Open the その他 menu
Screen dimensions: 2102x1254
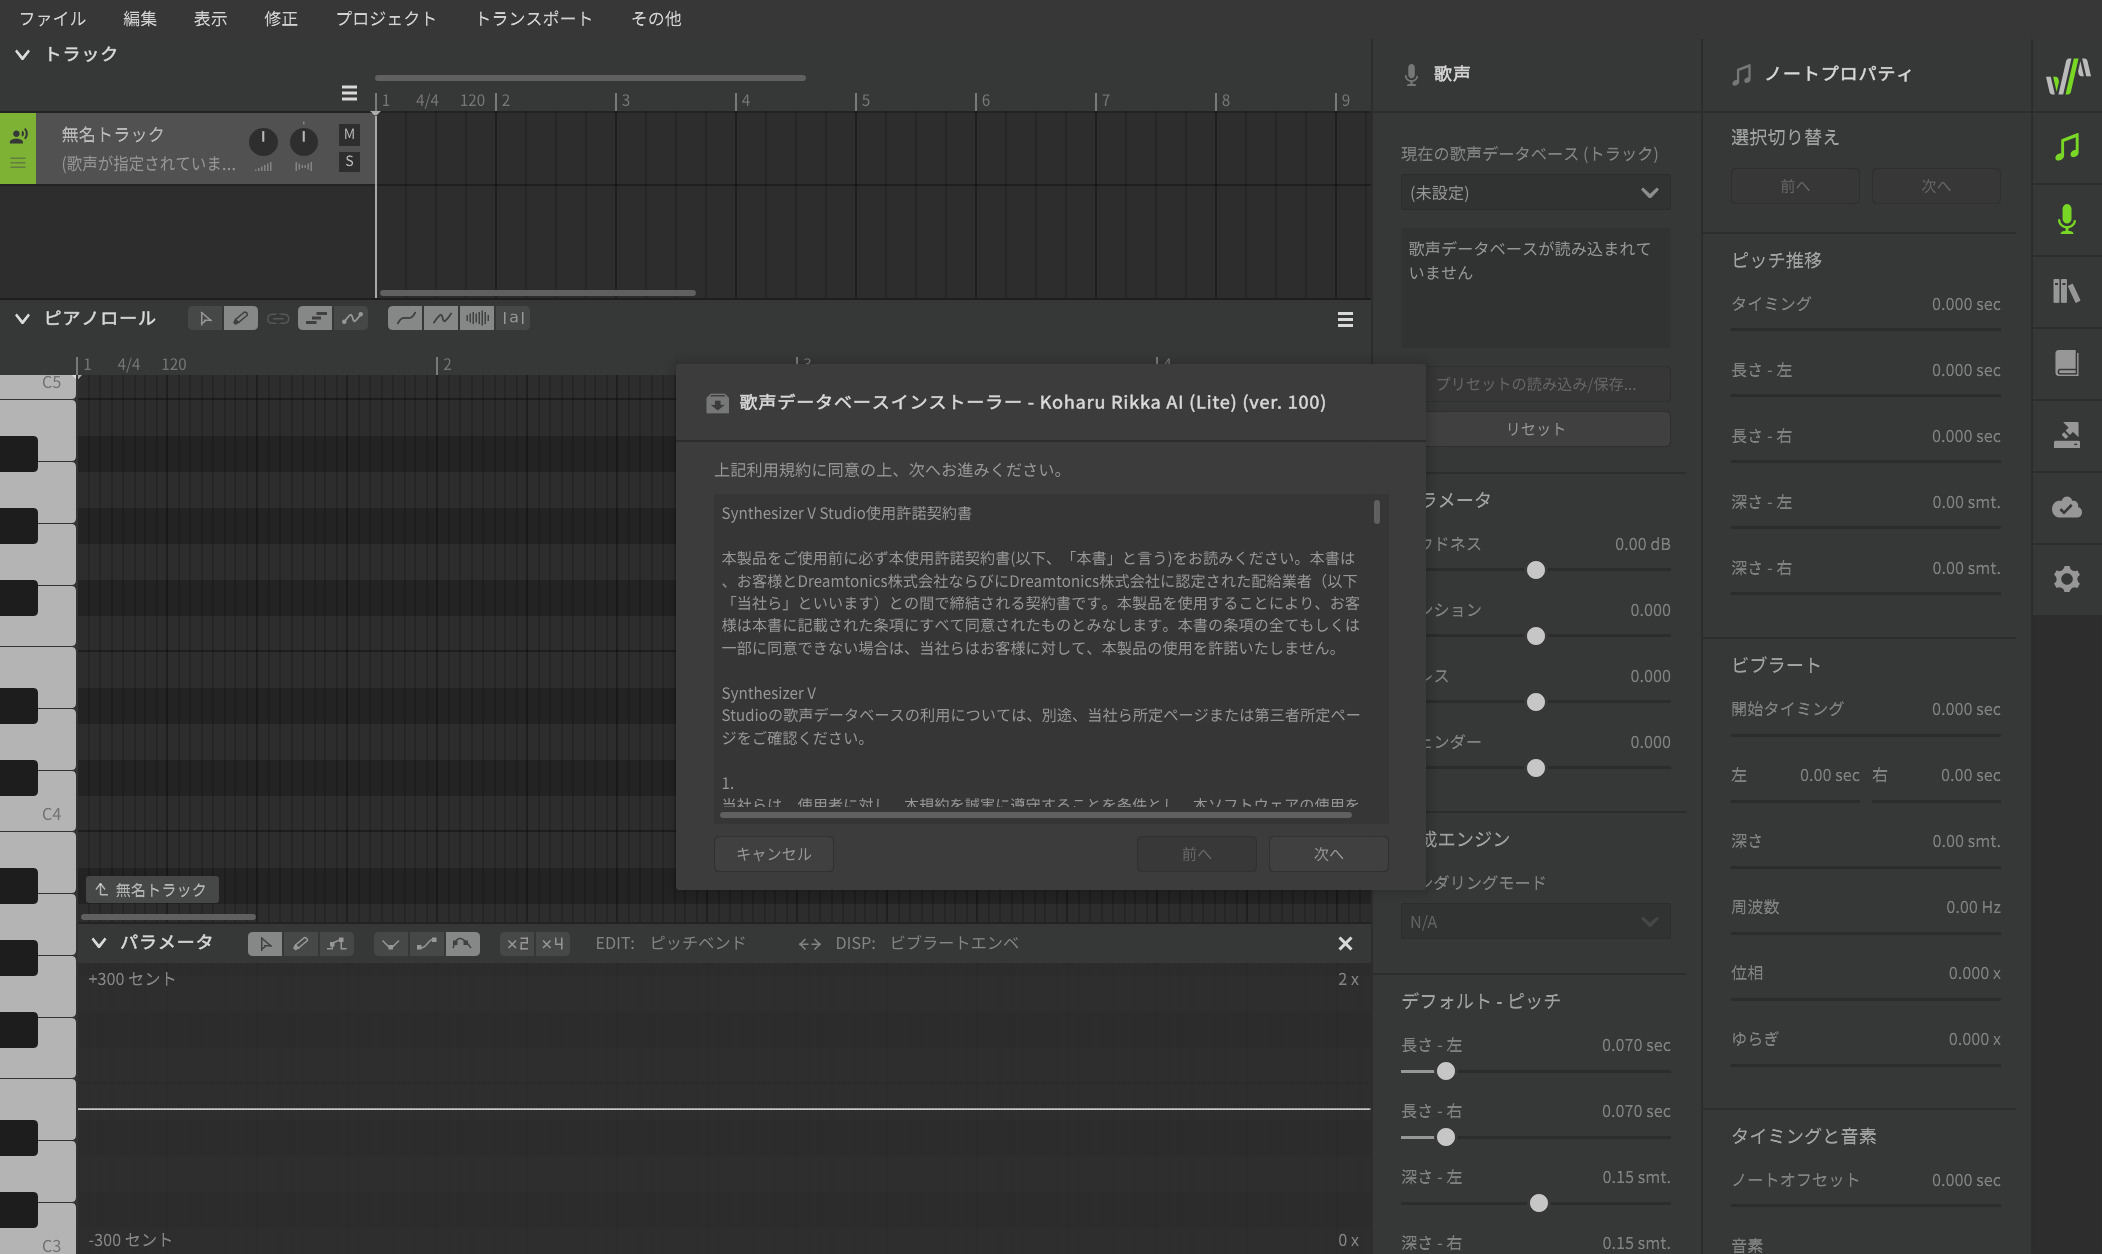pos(656,18)
